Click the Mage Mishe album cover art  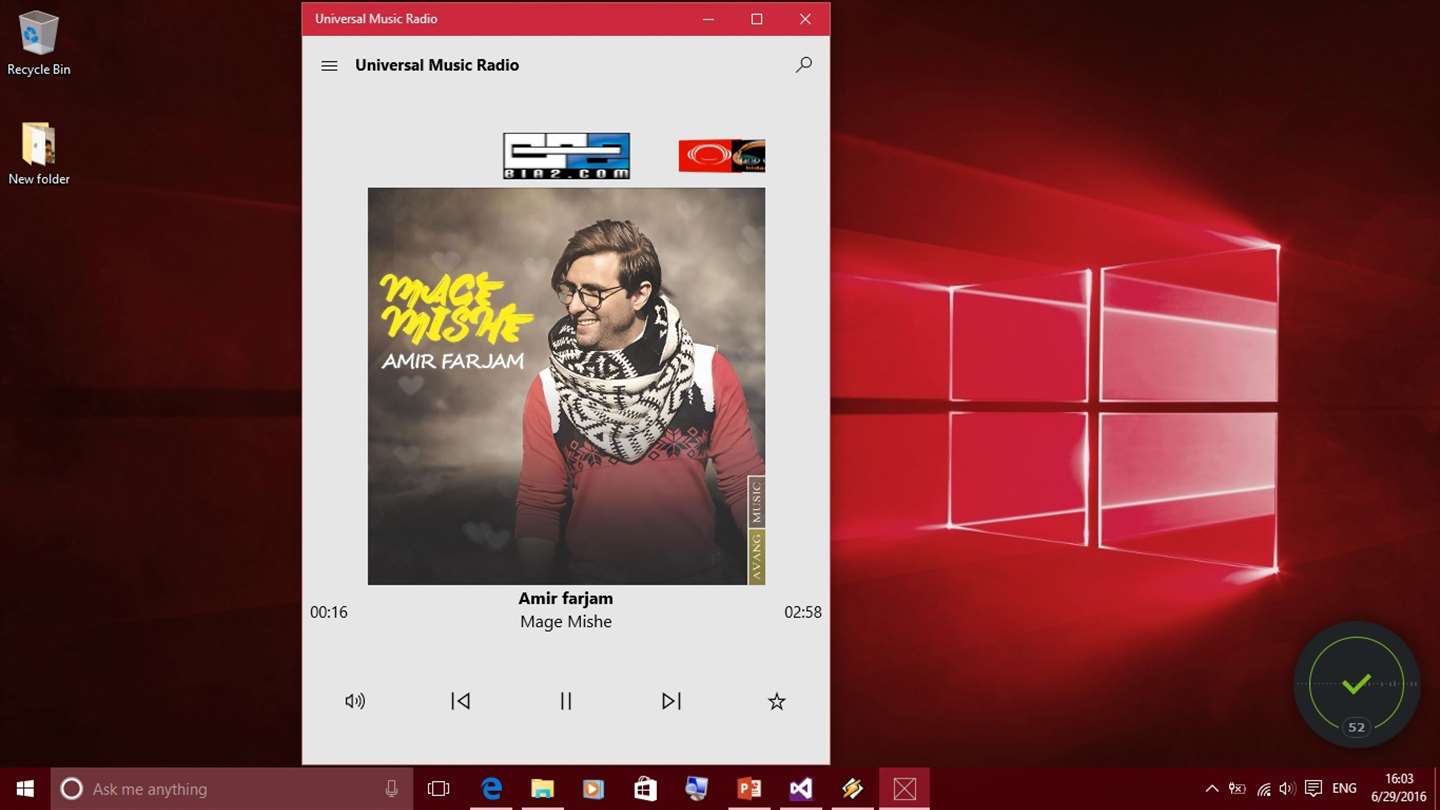click(566, 386)
